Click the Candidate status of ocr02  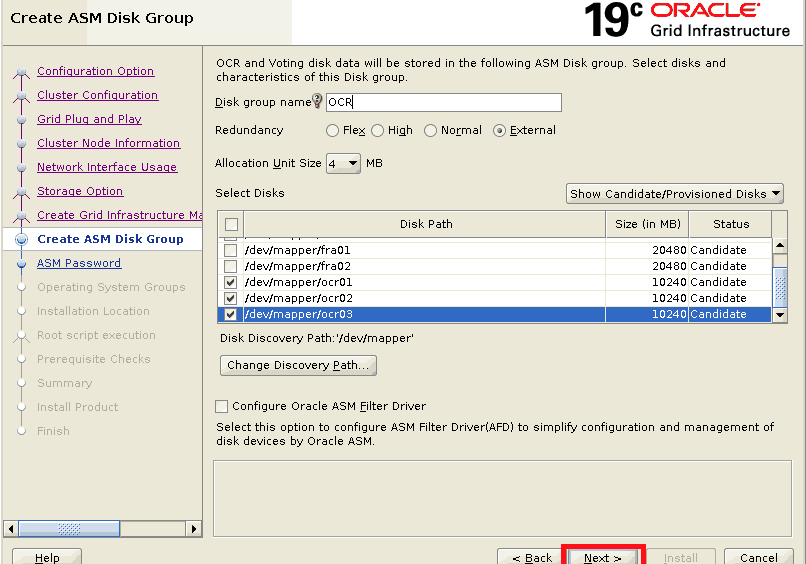[718, 298]
